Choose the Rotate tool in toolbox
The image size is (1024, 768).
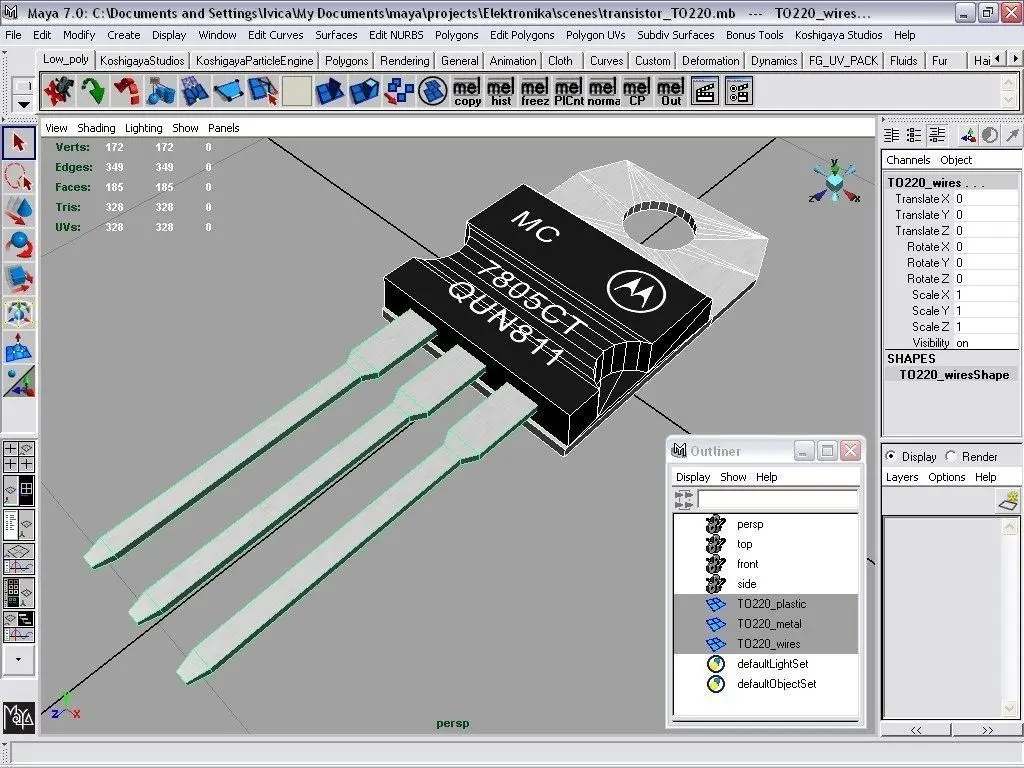coord(19,245)
